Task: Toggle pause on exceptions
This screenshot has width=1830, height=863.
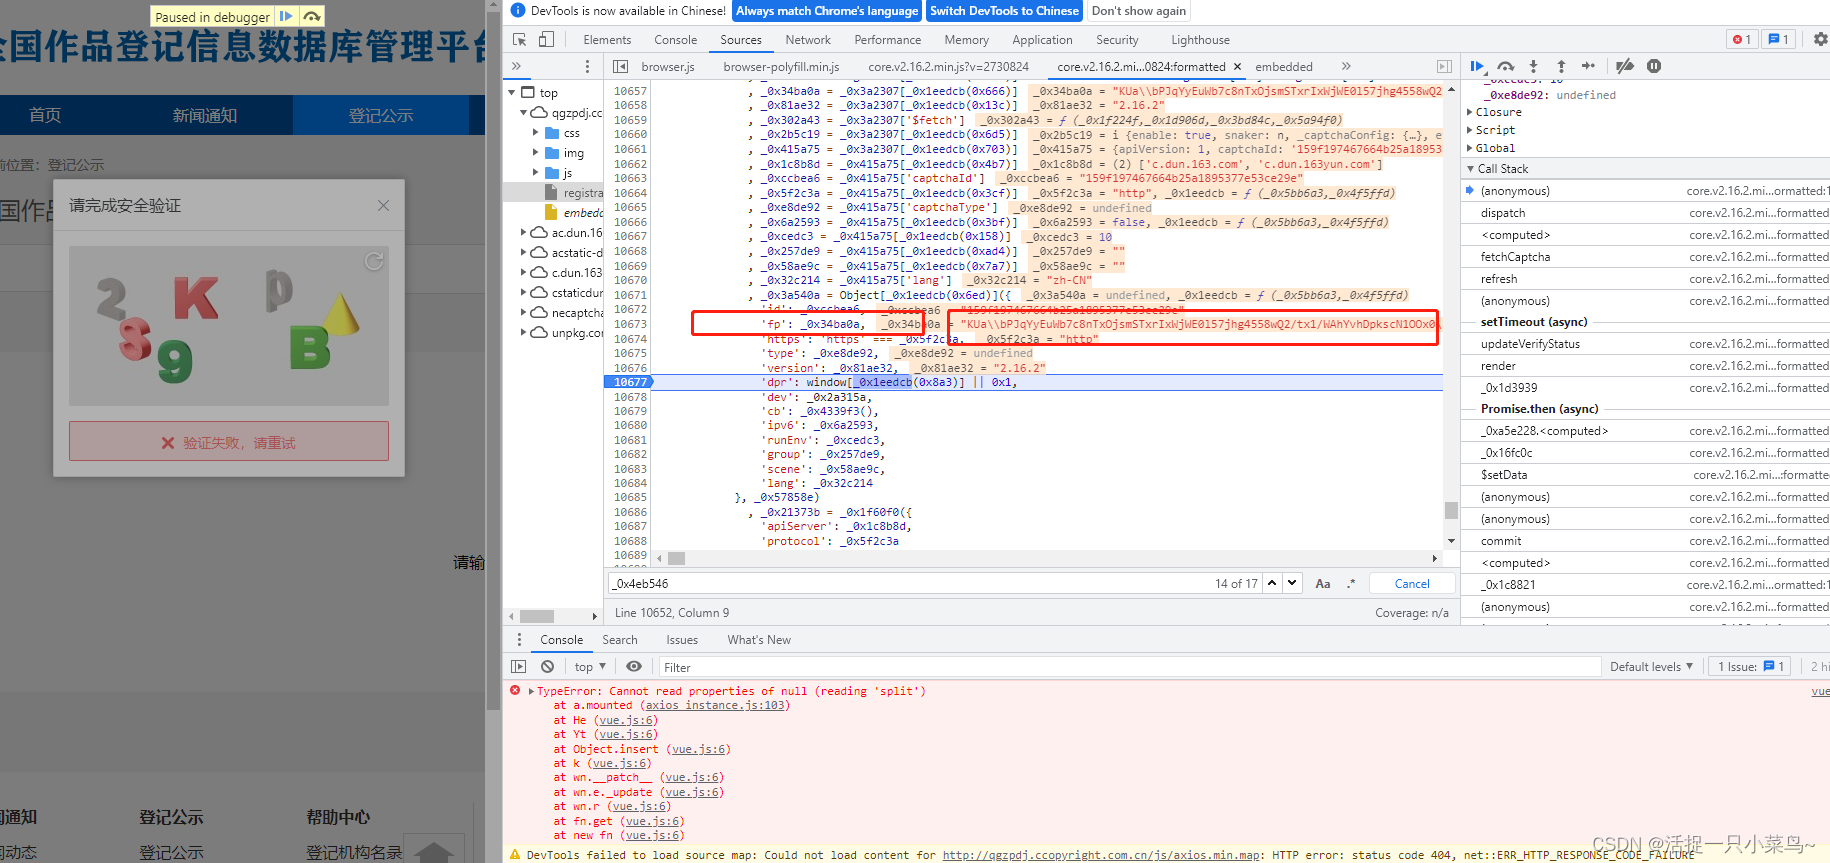Action: tap(1654, 66)
